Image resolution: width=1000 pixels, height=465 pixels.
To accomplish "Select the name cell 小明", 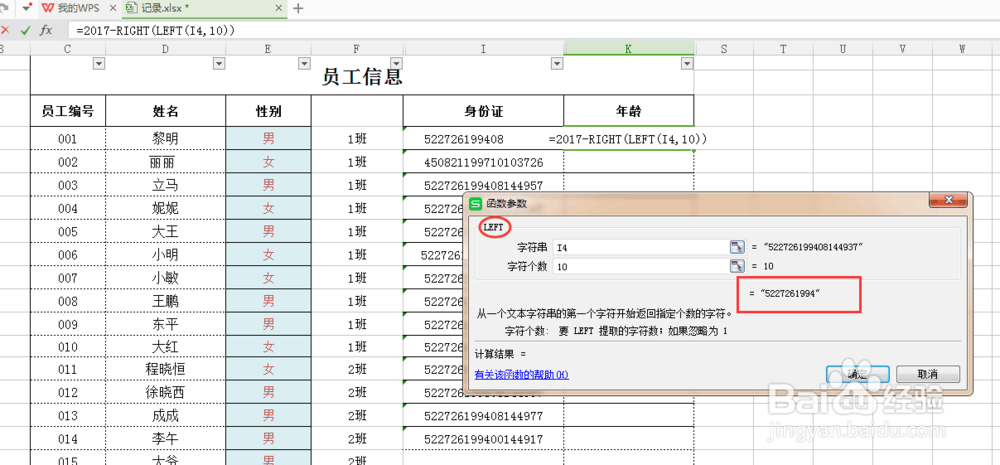I will [x=165, y=255].
